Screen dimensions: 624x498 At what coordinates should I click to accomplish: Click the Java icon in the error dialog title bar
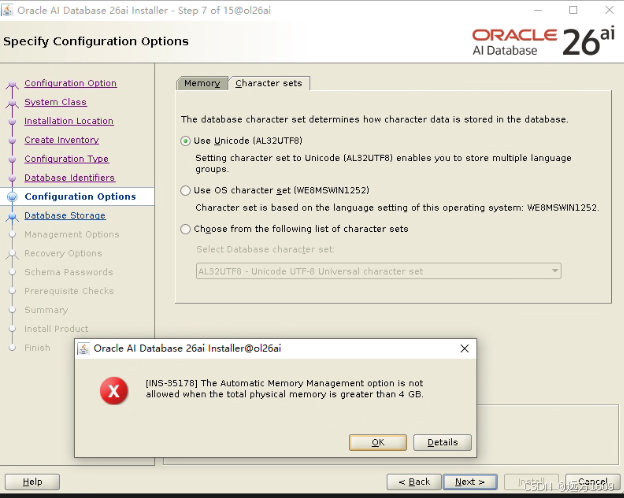[x=84, y=349]
